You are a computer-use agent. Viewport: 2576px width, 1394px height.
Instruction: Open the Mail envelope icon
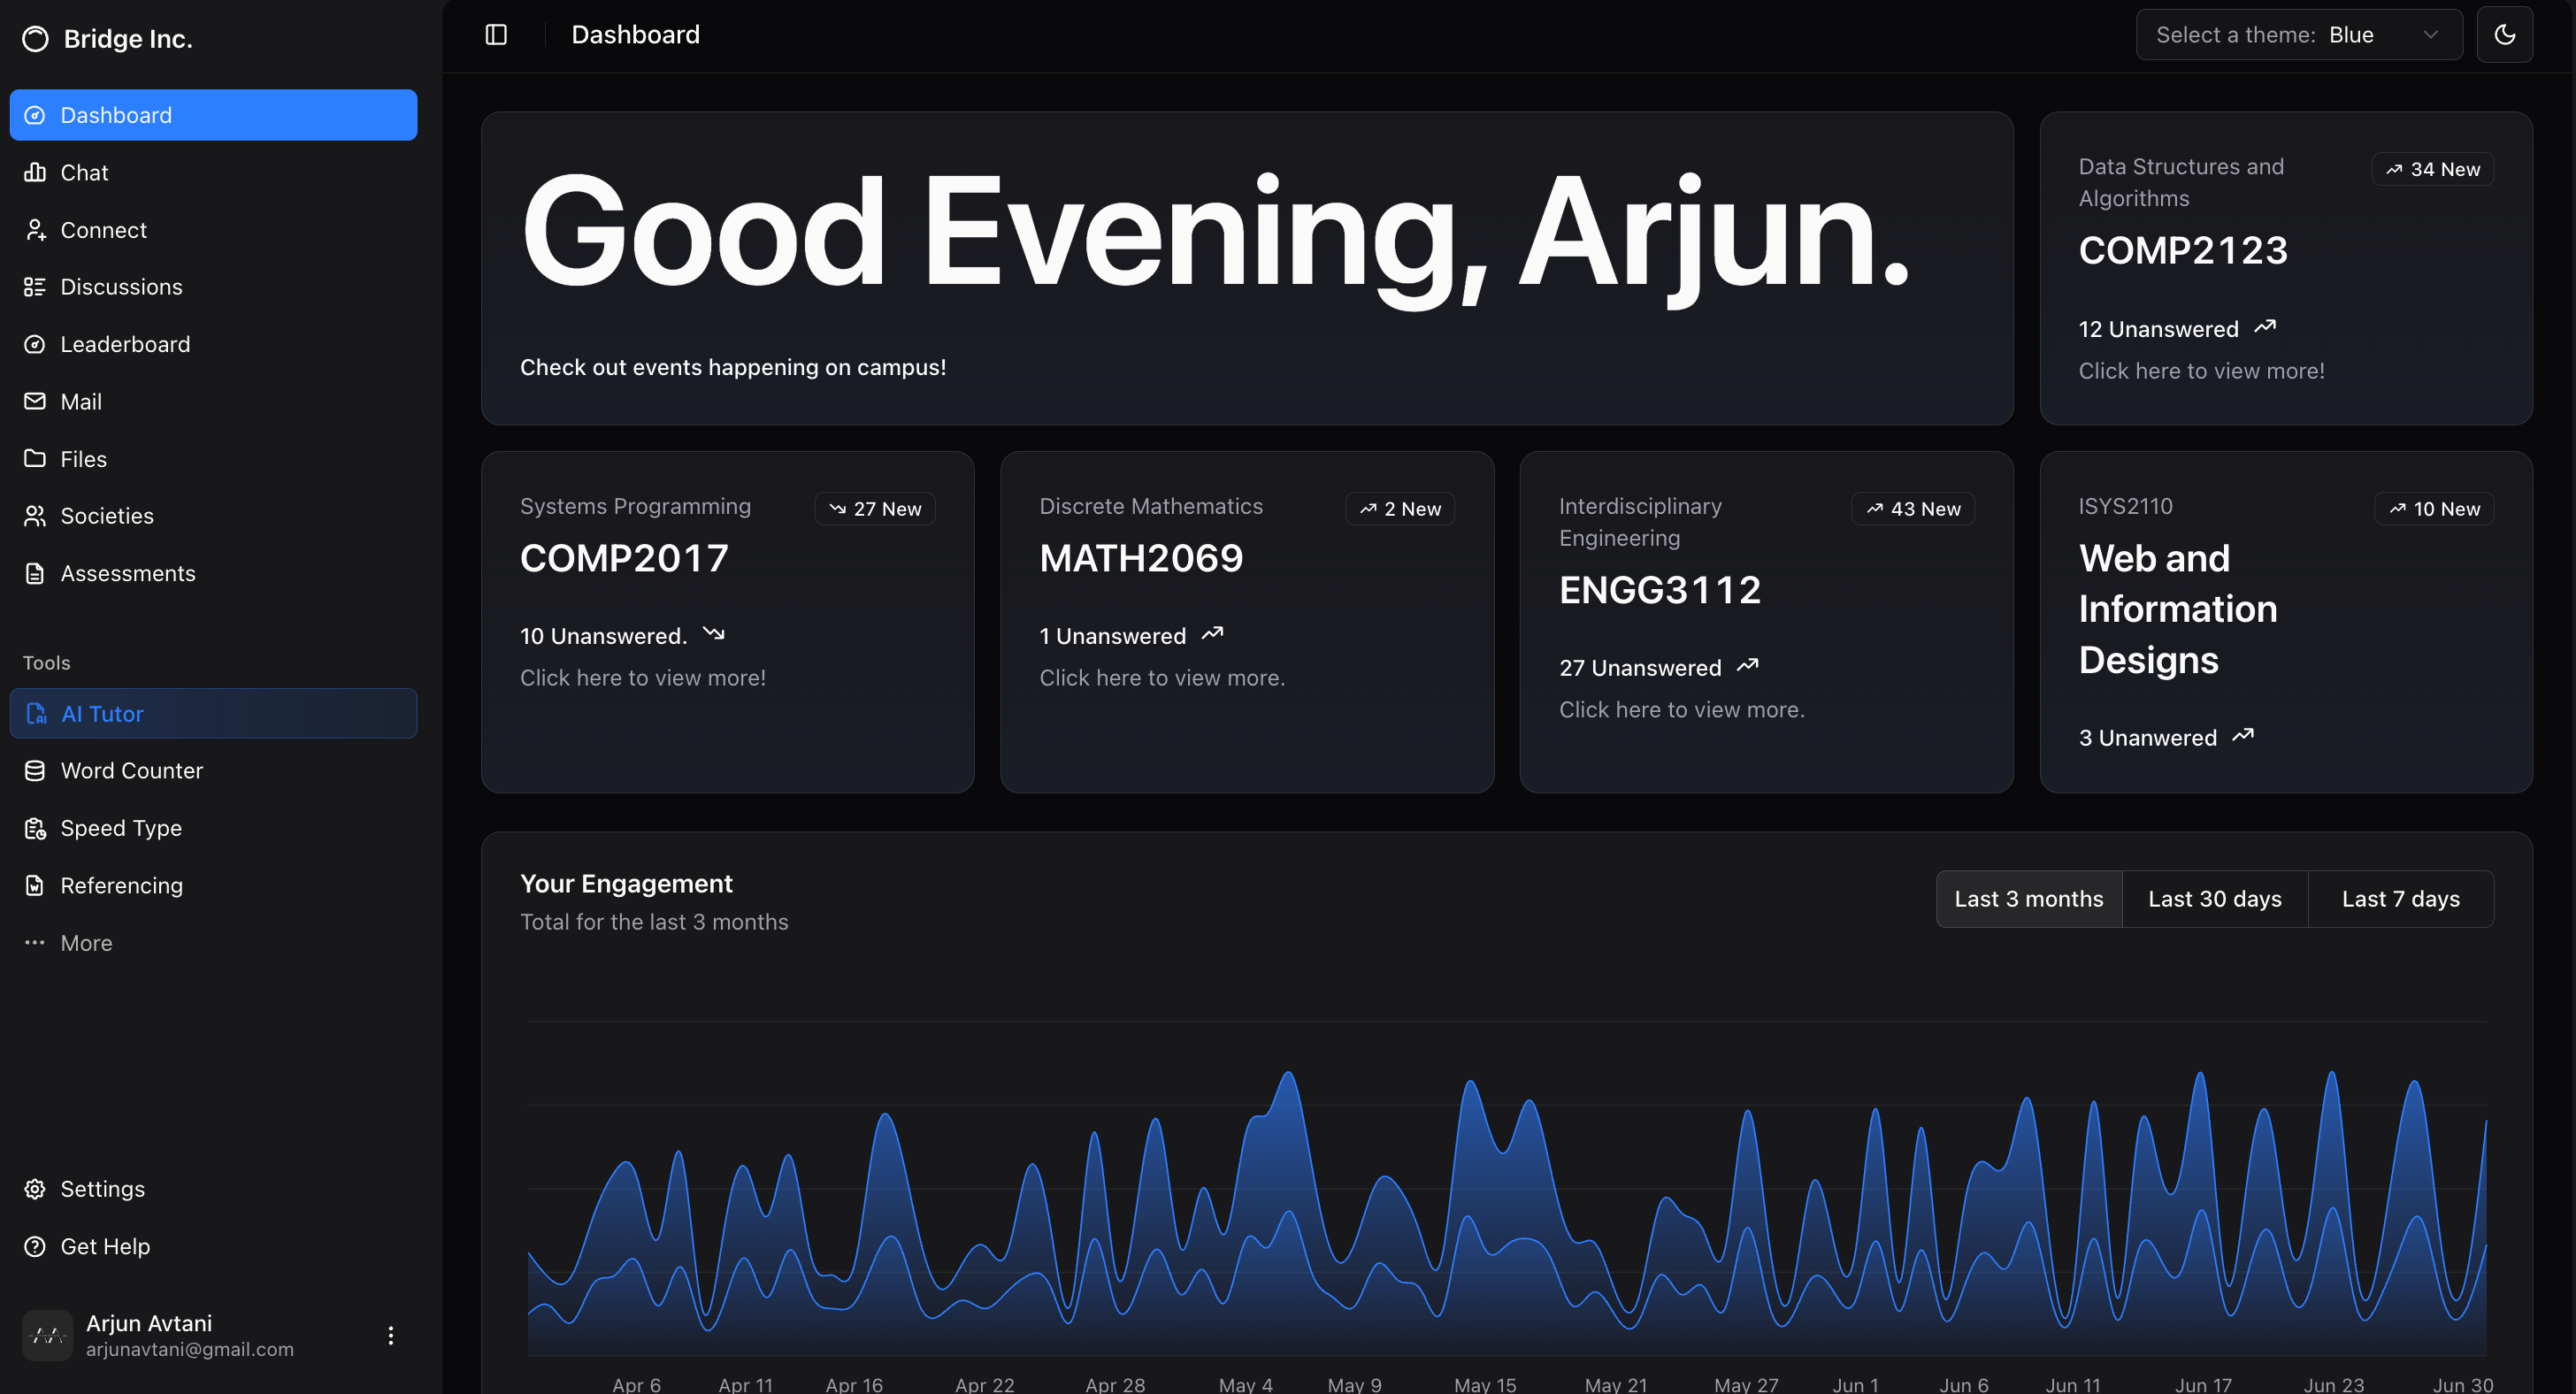pos(36,401)
